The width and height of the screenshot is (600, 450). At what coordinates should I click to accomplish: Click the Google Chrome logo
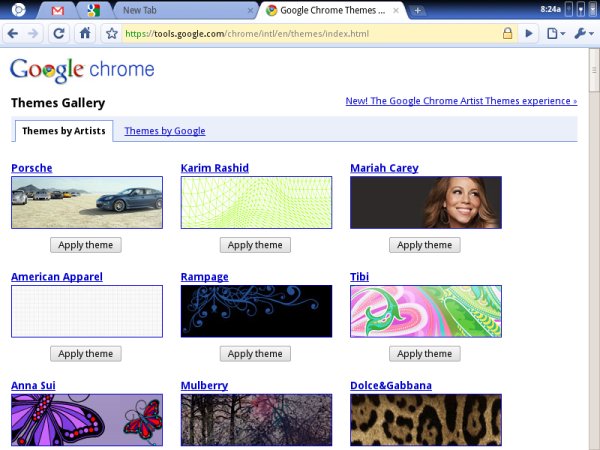click(x=82, y=70)
